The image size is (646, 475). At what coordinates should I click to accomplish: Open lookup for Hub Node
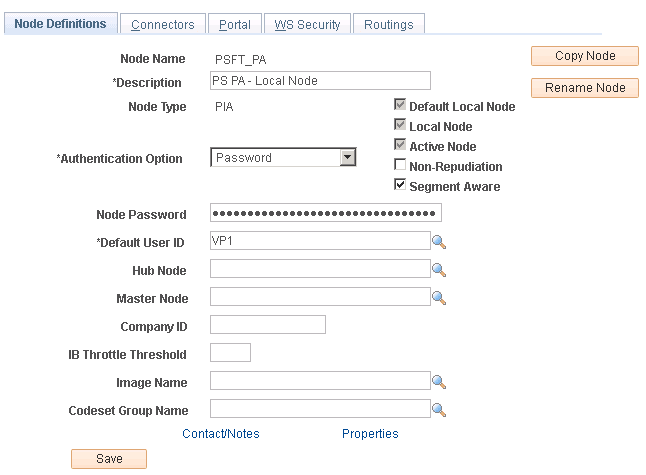click(439, 270)
